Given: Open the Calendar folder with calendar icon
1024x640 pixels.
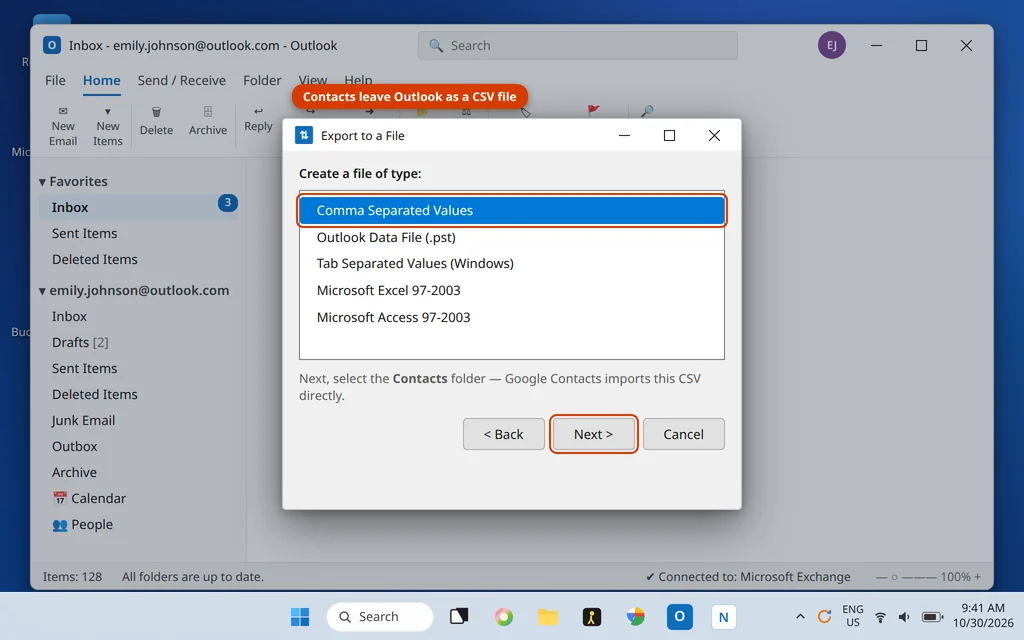Looking at the screenshot, I should pos(89,498).
